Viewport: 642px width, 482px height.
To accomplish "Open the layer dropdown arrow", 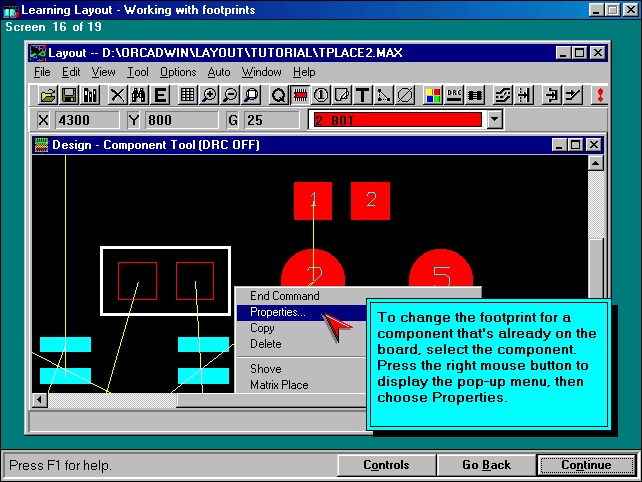I will [x=494, y=120].
